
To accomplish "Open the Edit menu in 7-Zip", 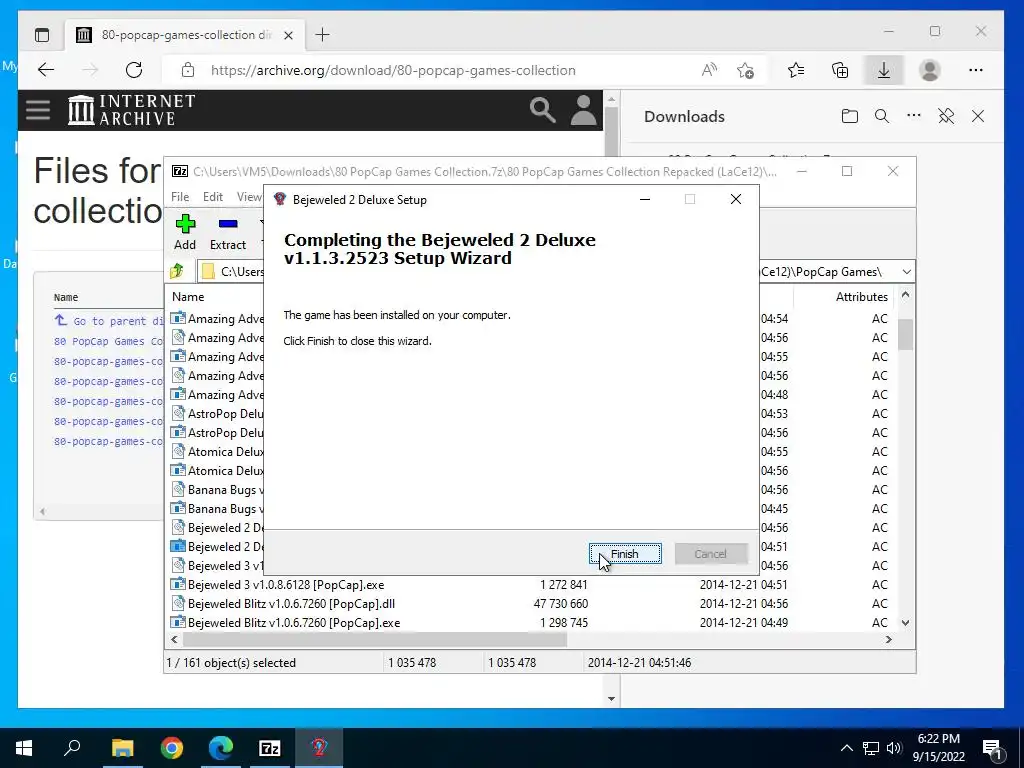I will coord(213,197).
